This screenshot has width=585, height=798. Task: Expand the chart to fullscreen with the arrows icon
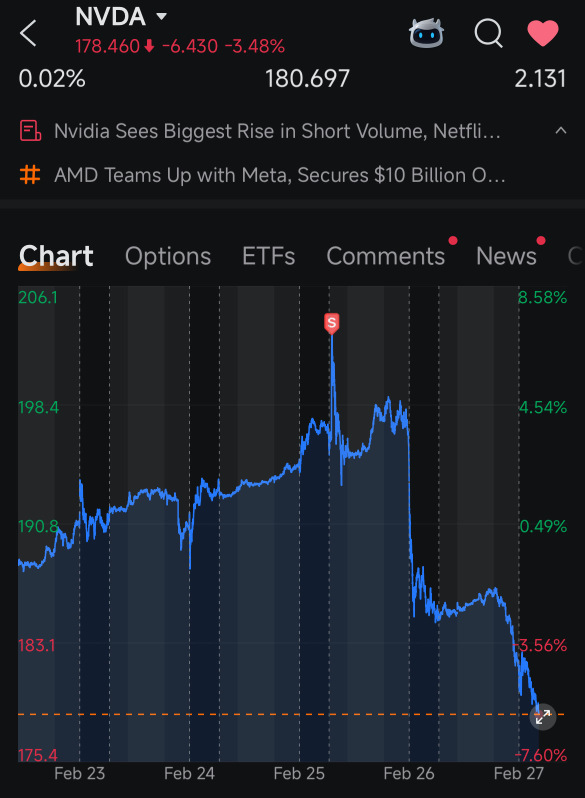click(x=543, y=717)
